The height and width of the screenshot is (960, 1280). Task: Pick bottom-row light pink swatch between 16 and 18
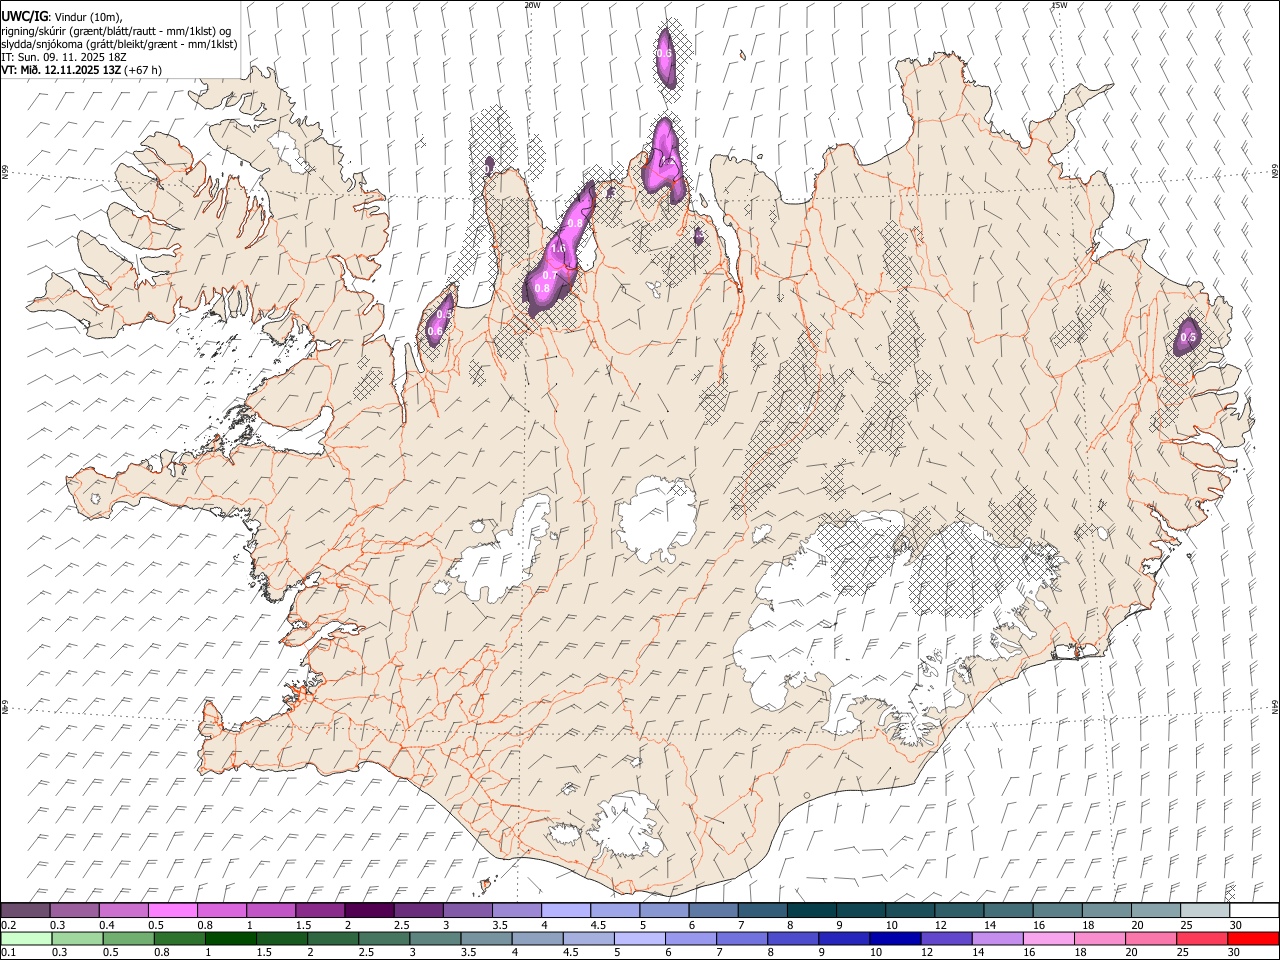[x=1049, y=939]
